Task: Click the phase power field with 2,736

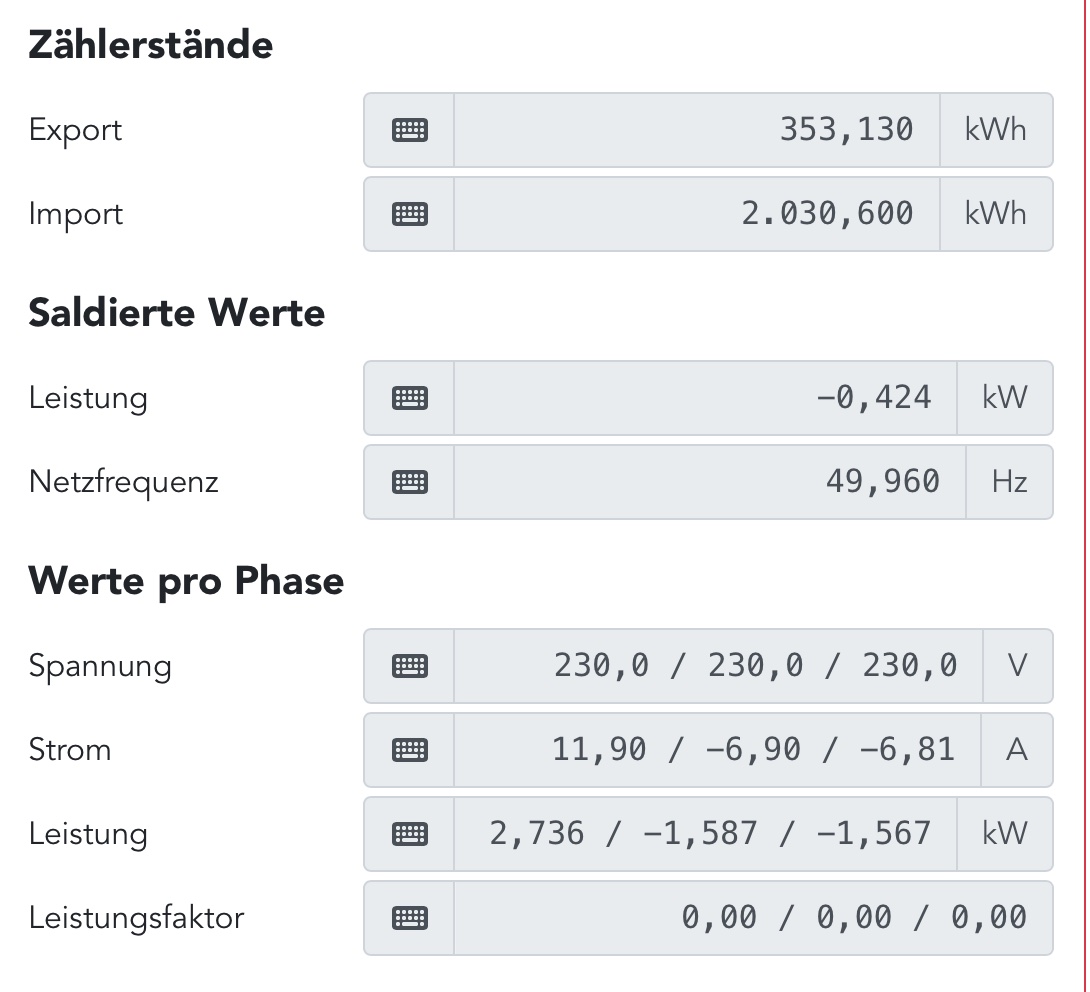Action: [705, 834]
